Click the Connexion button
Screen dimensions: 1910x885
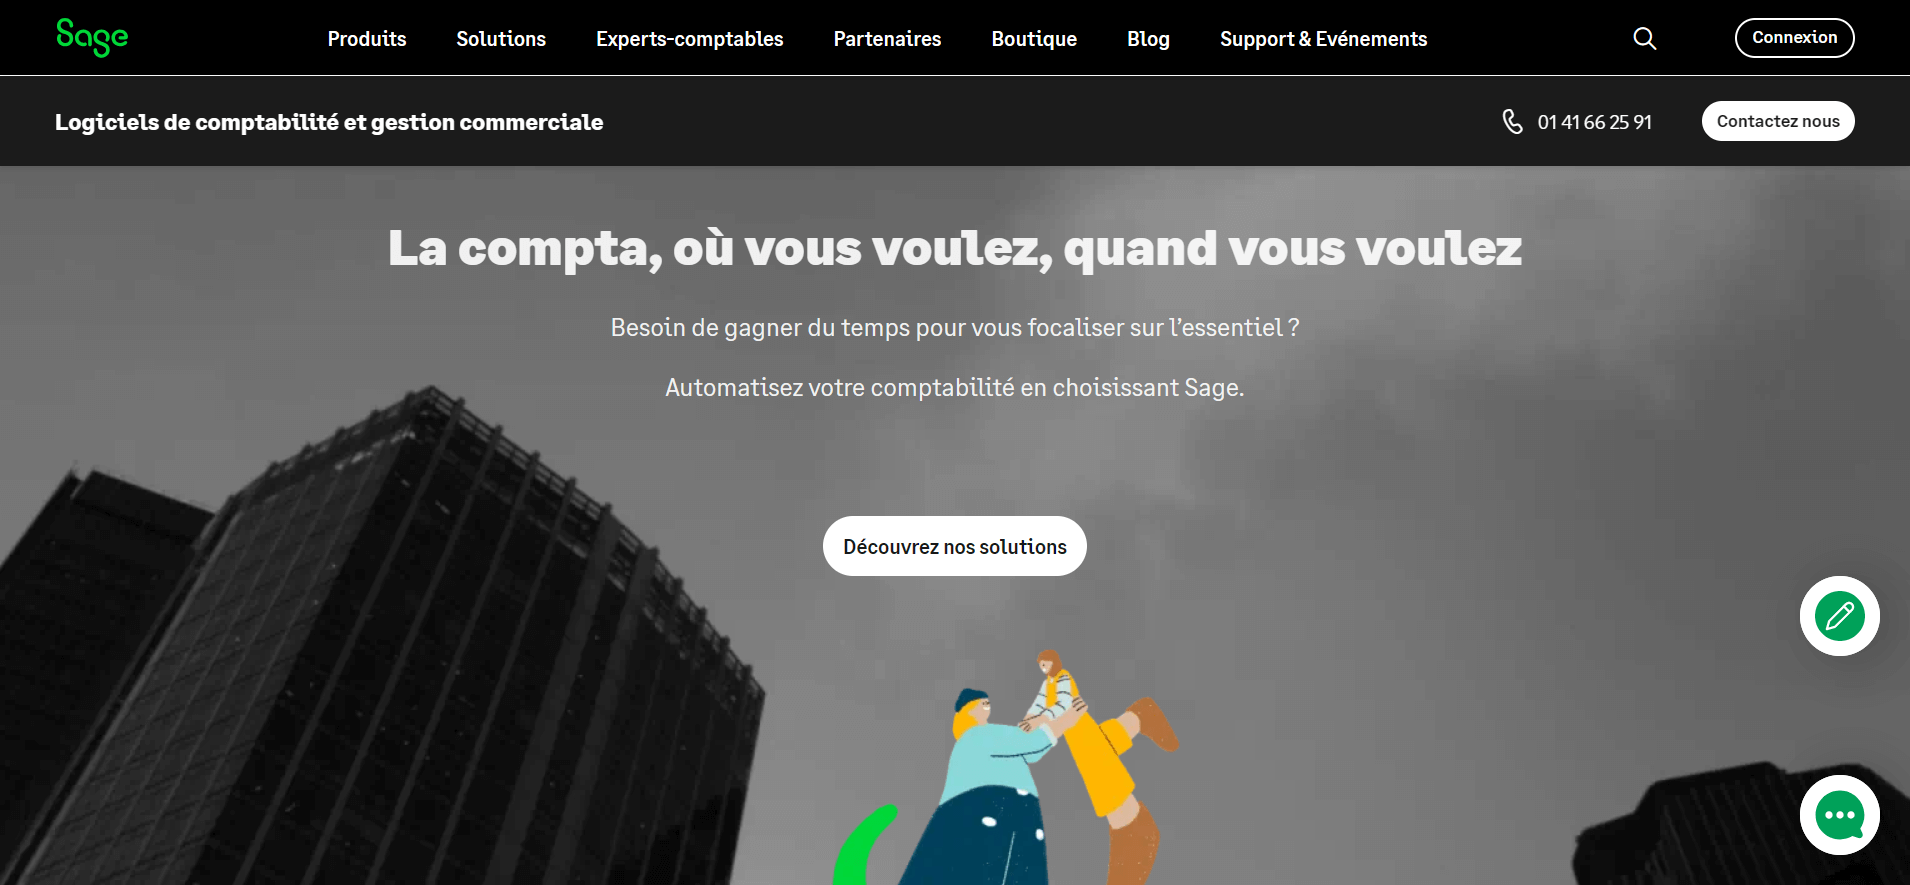pos(1794,38)
